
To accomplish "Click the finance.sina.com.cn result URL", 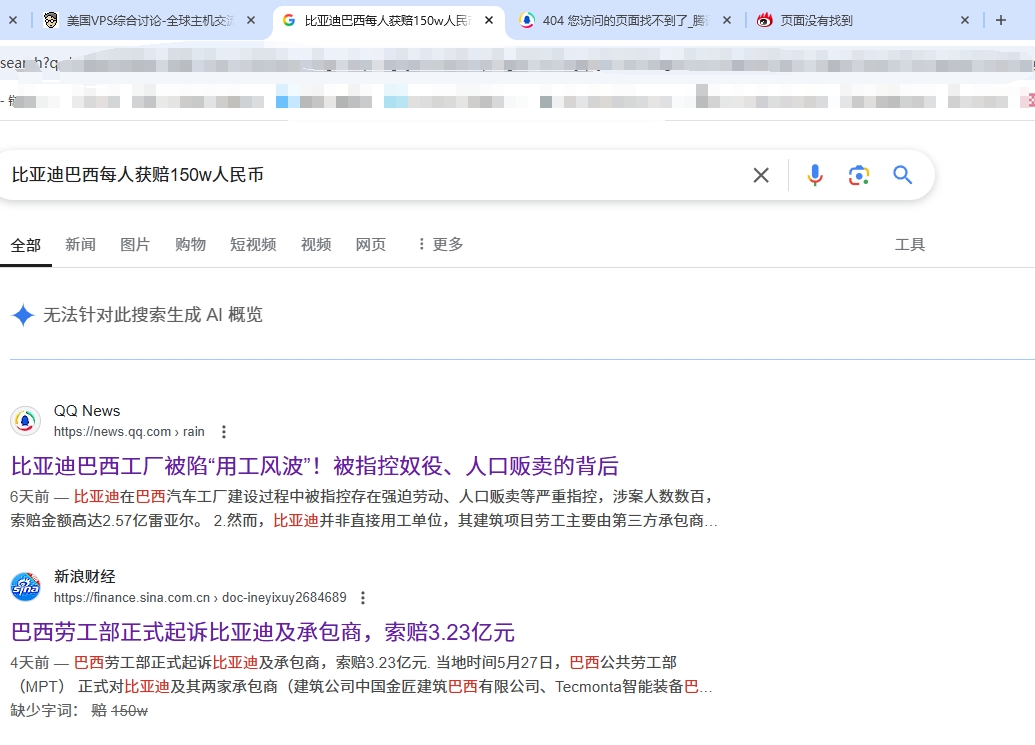I will [x=200, y=598].
